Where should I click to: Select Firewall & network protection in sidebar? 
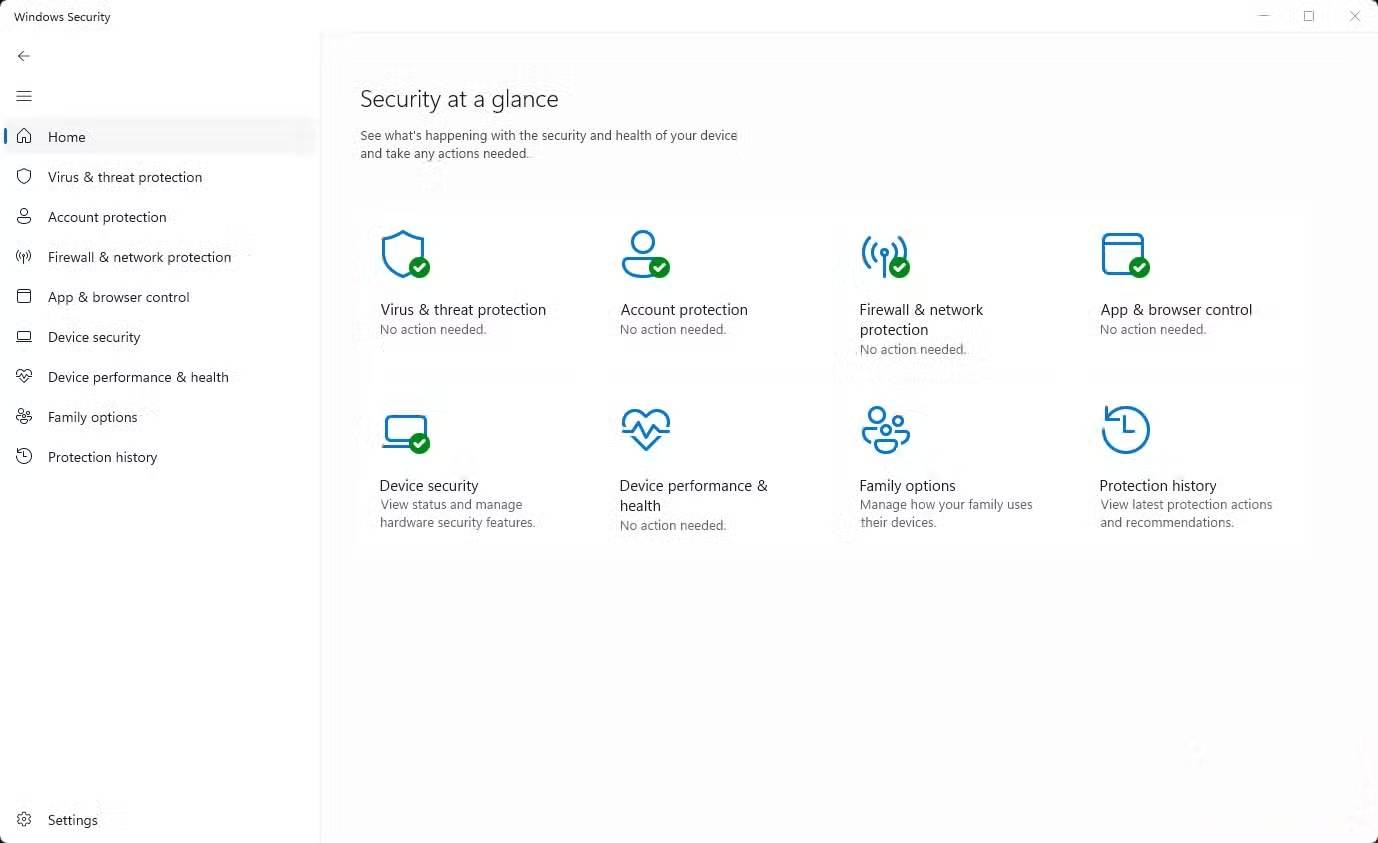(160, 256)
